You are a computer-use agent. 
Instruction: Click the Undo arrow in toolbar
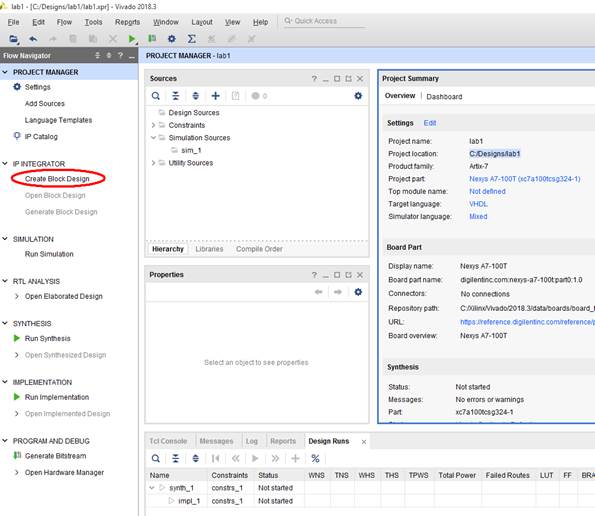click(33, 39)
